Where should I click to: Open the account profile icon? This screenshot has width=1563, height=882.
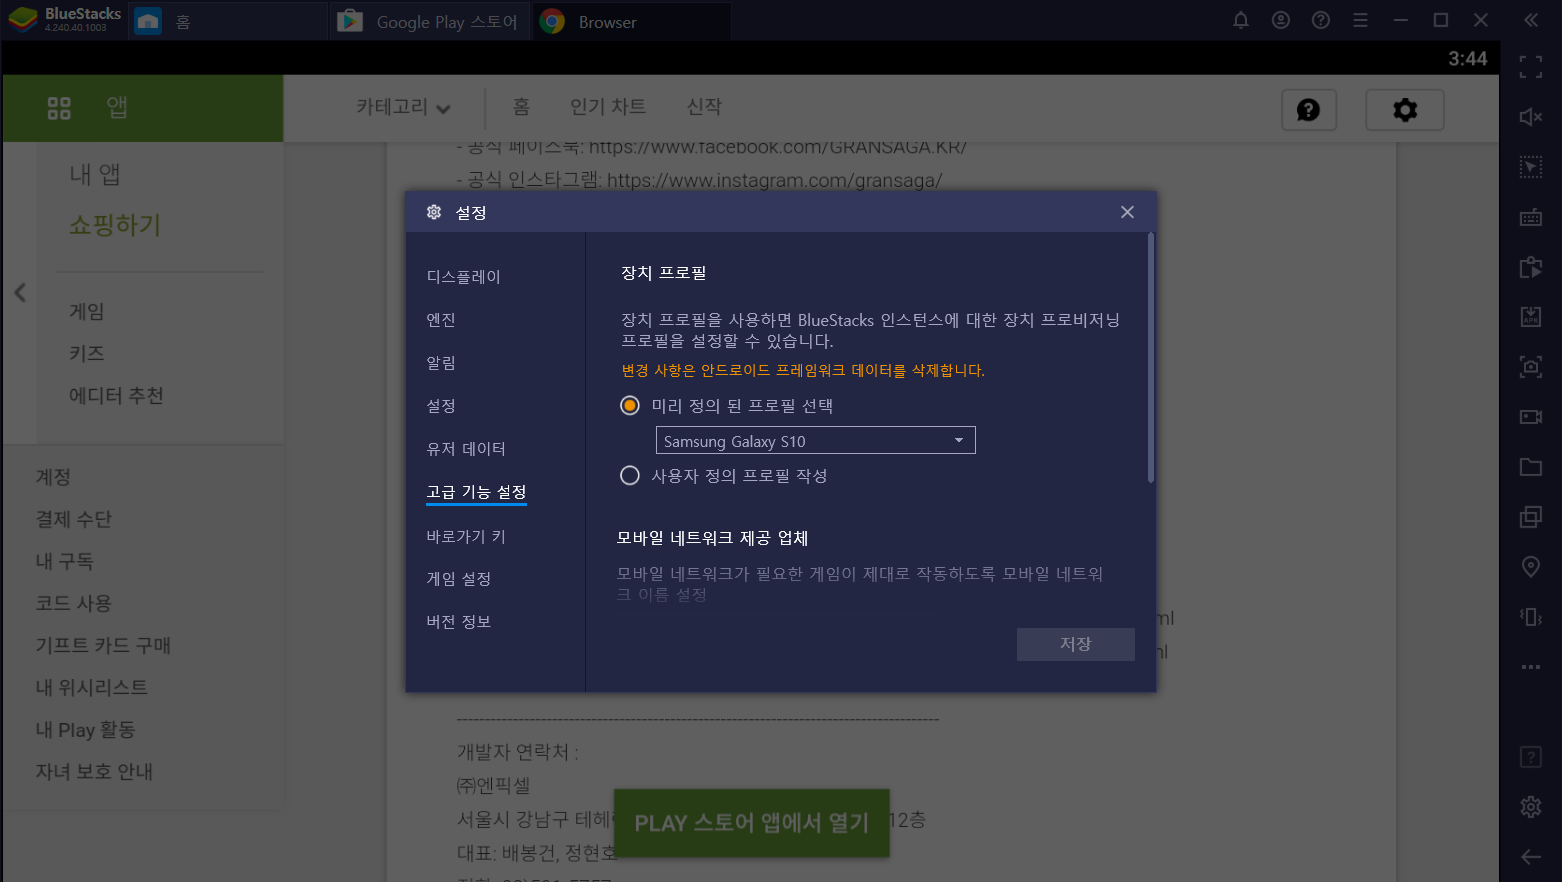1281,20
